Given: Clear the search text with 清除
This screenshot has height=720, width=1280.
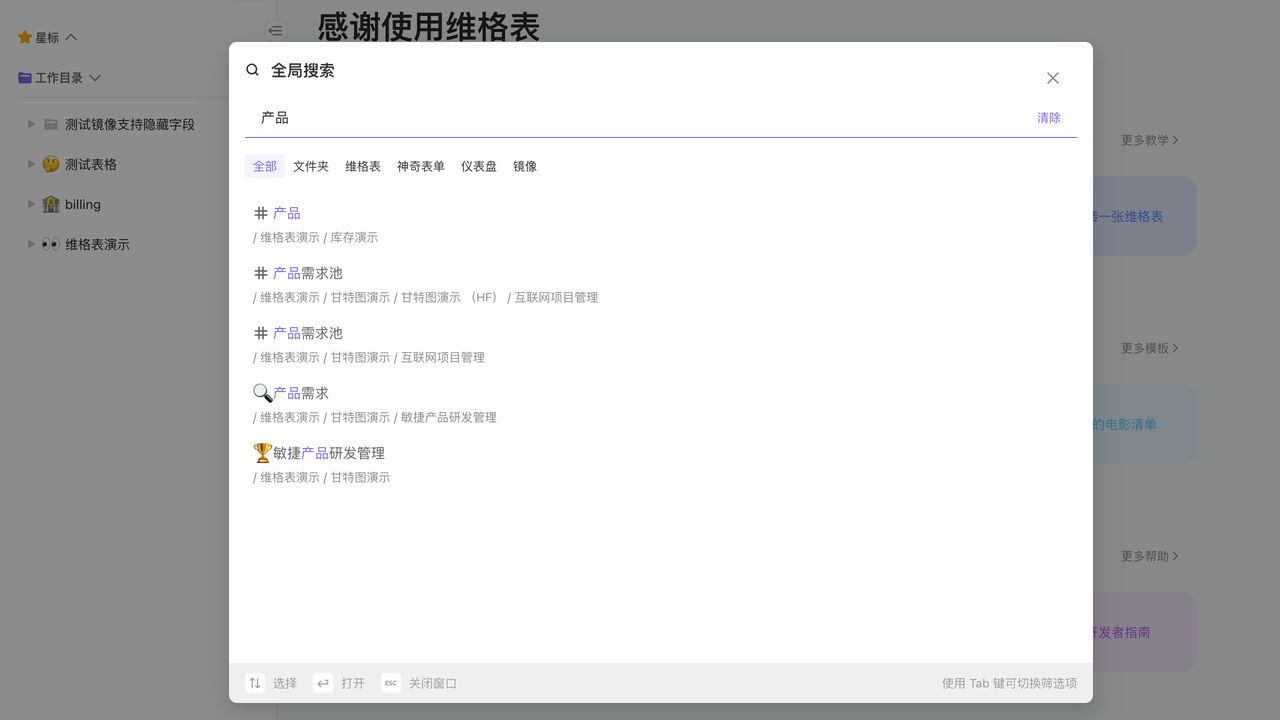Looking at the screenshot, I should 1048,118.
